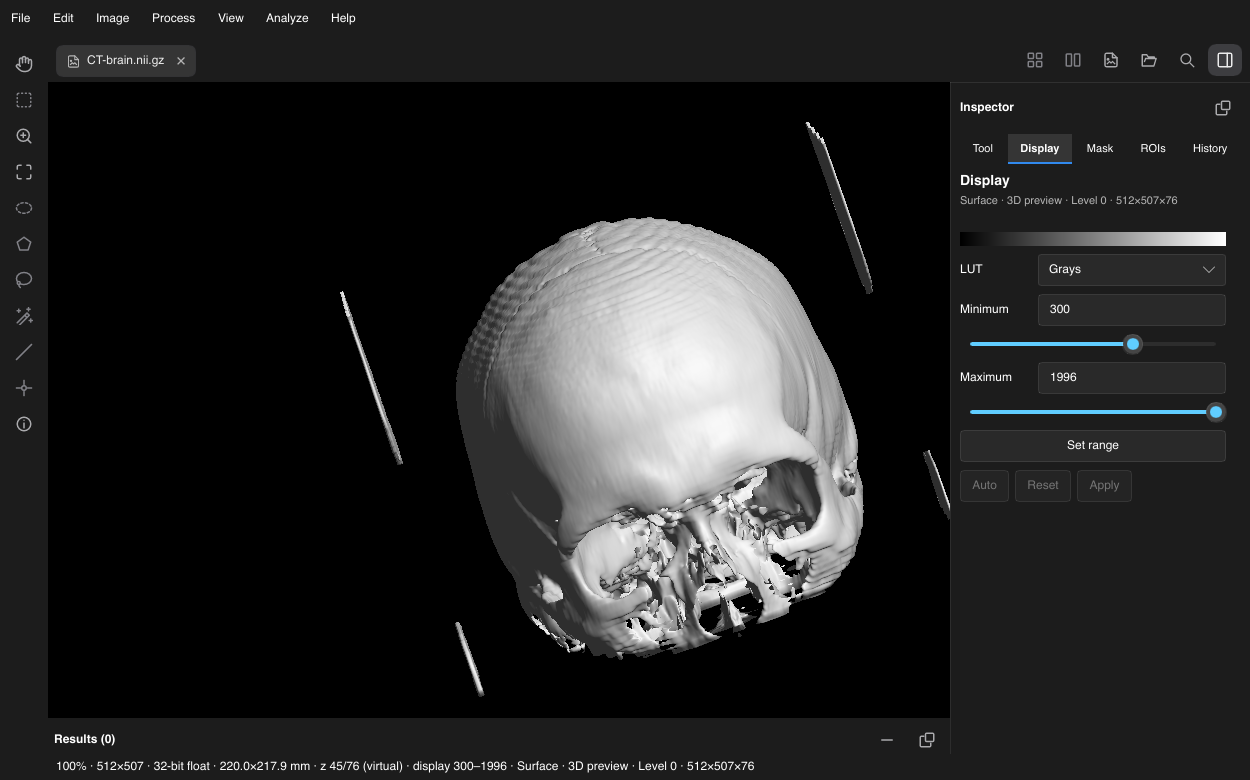The height and width of the screenshot is (780, 1250).
Task: Click the Minimum slider handle
Action: [x=1133, y=344]
